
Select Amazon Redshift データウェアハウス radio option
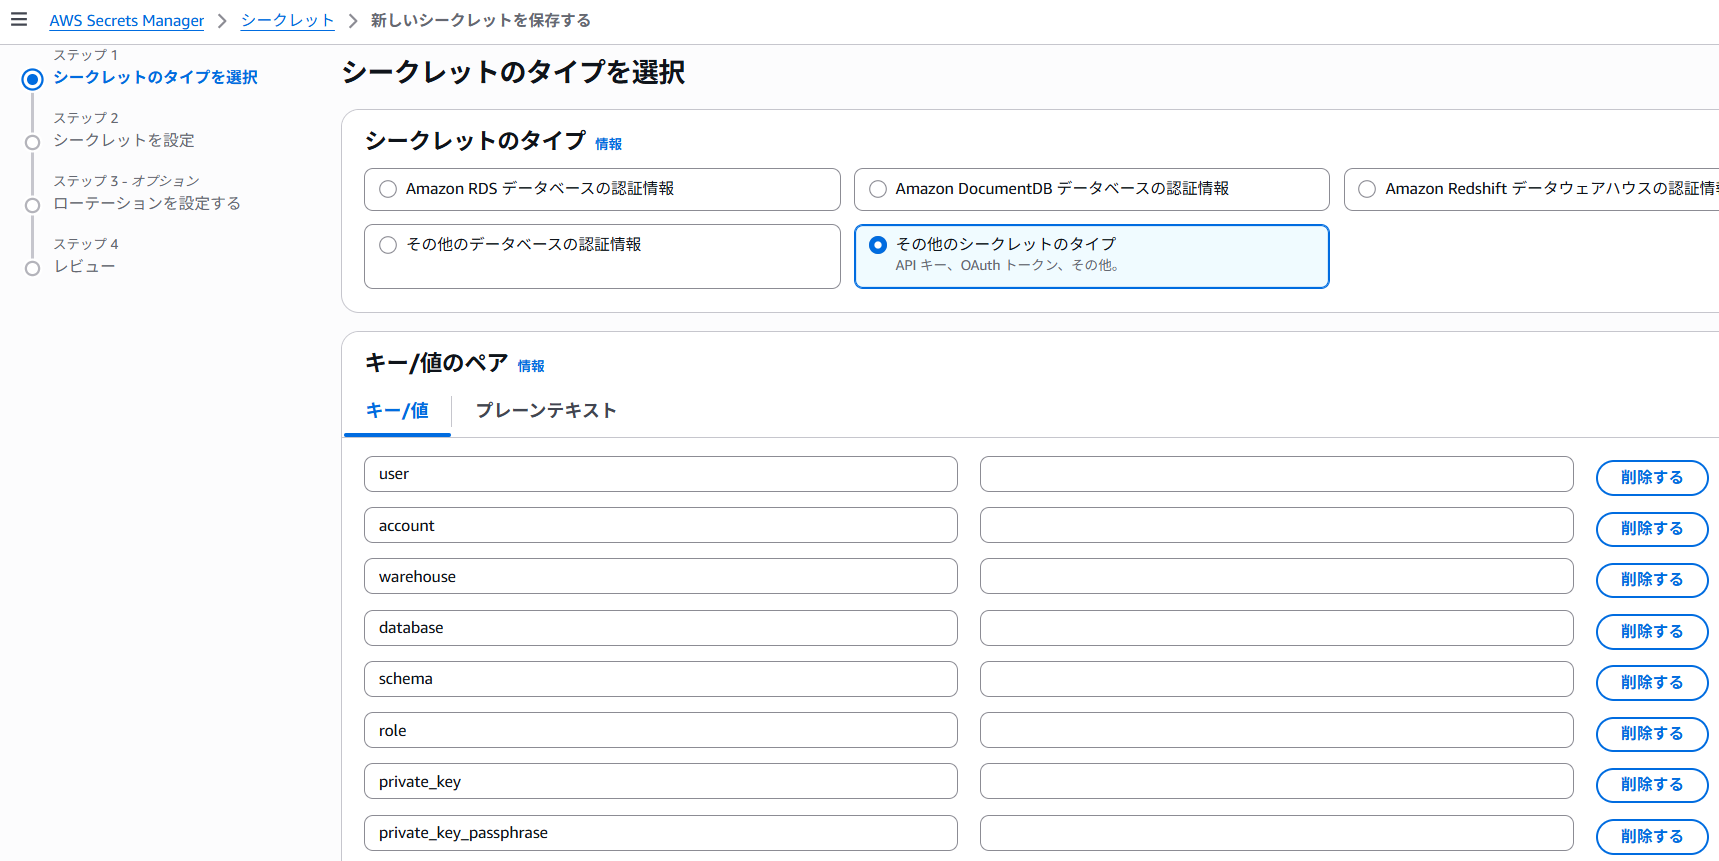[x=1367, y=189]
